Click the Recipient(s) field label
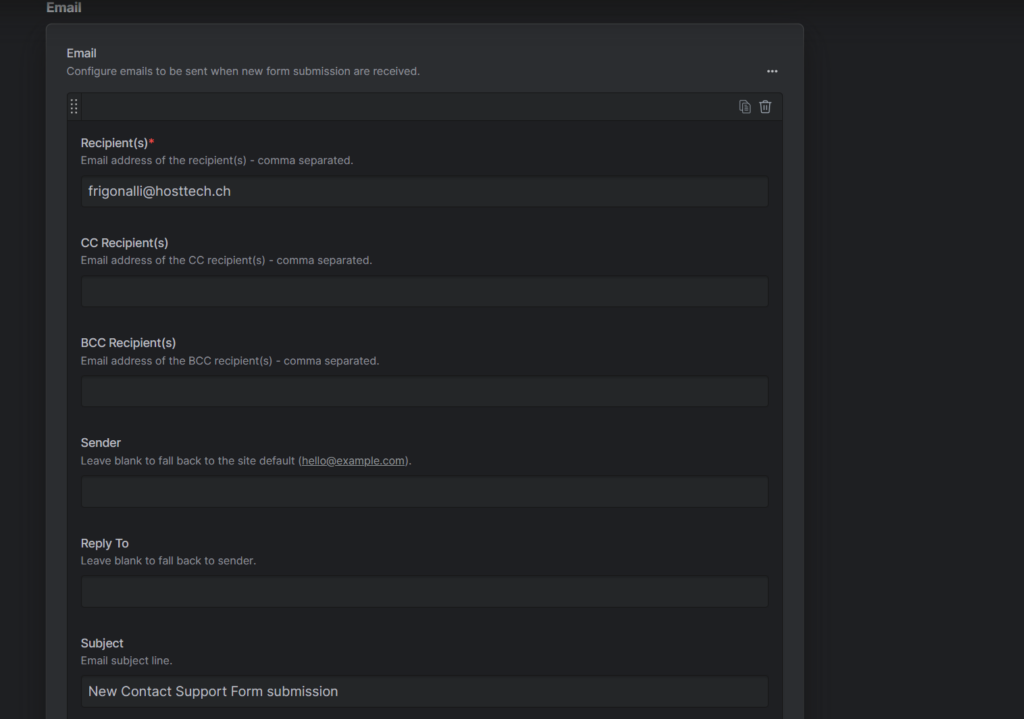 115,143
